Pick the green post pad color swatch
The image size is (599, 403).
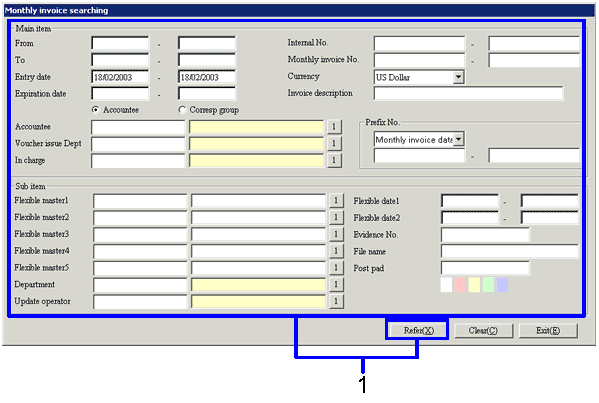pos(488,285)
